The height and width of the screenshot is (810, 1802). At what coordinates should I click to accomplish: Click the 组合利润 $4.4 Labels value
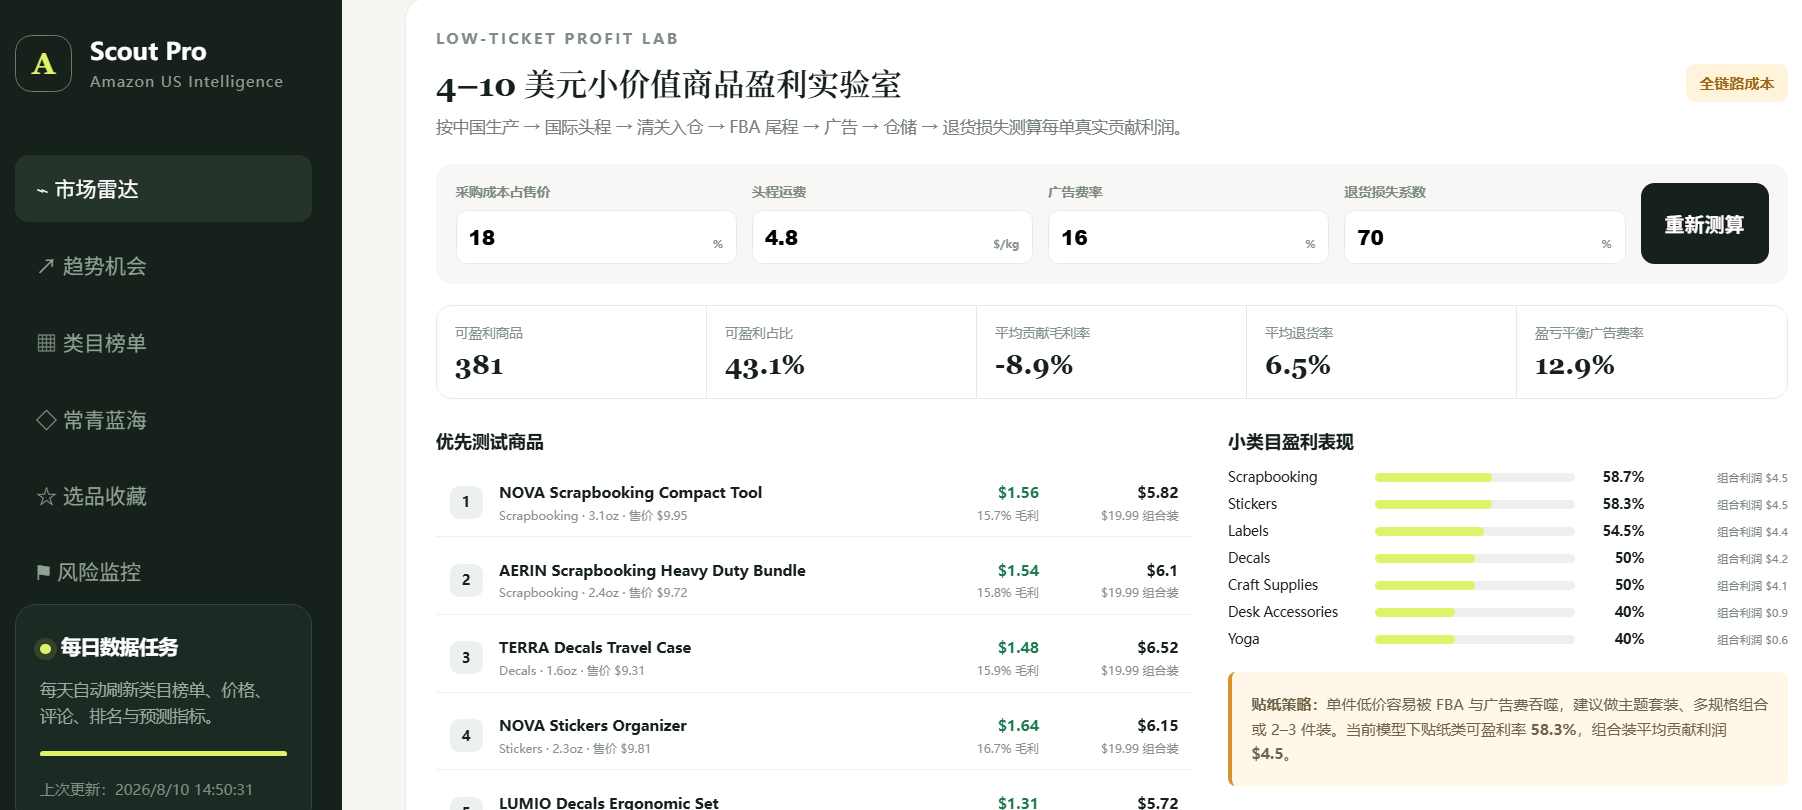(x=1752, y=532)
